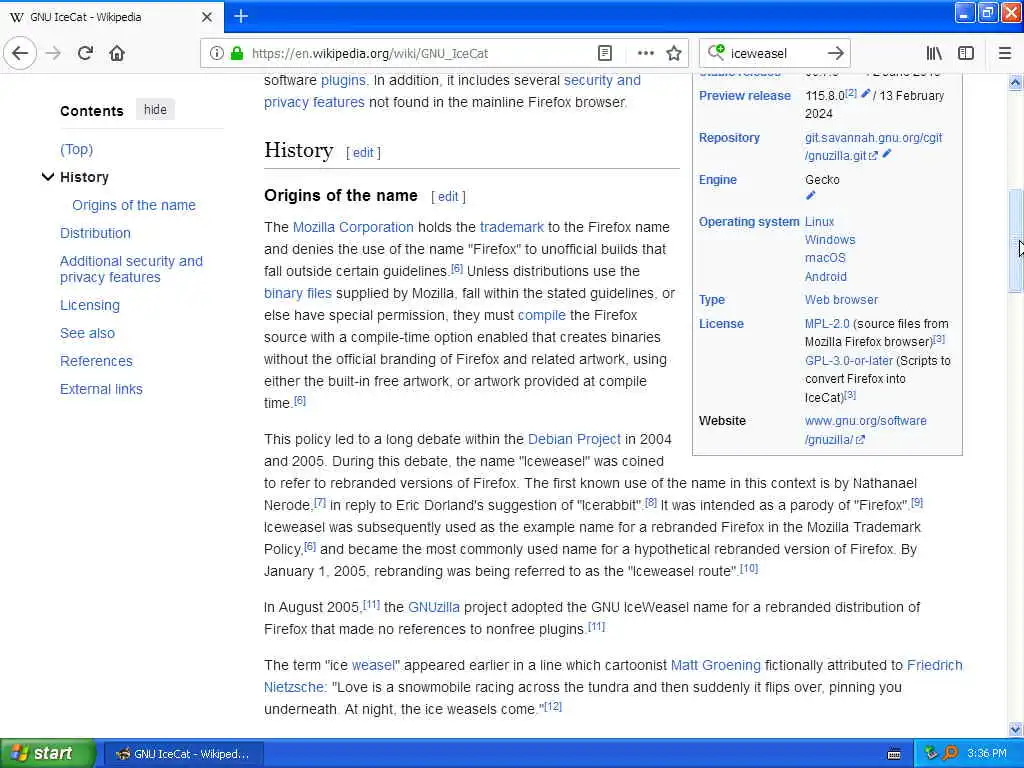This screenshot has width=1024, height=768.
Task: Click edit link next to Origins of the name
Action: coord(448,197)
